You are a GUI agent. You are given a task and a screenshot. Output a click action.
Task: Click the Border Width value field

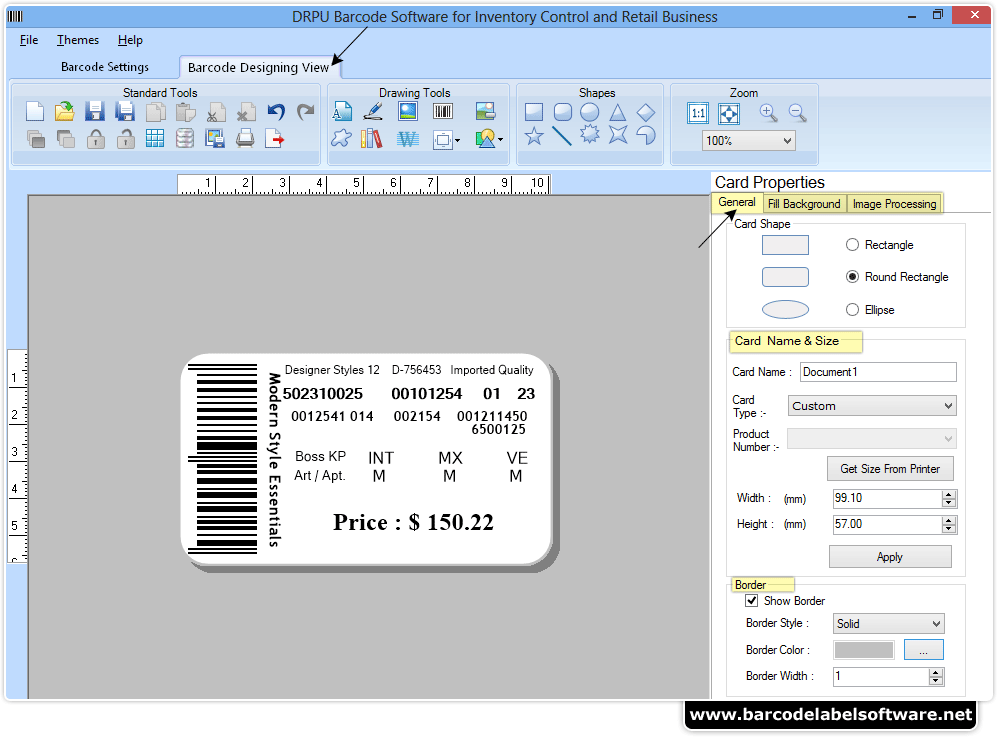(x=881, y=676)
